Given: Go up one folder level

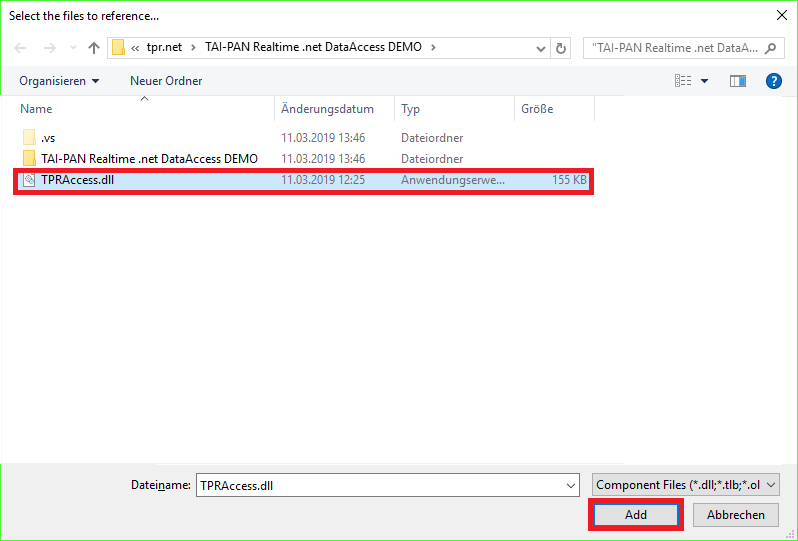Looking at the screenshot, I should [94, 48].
